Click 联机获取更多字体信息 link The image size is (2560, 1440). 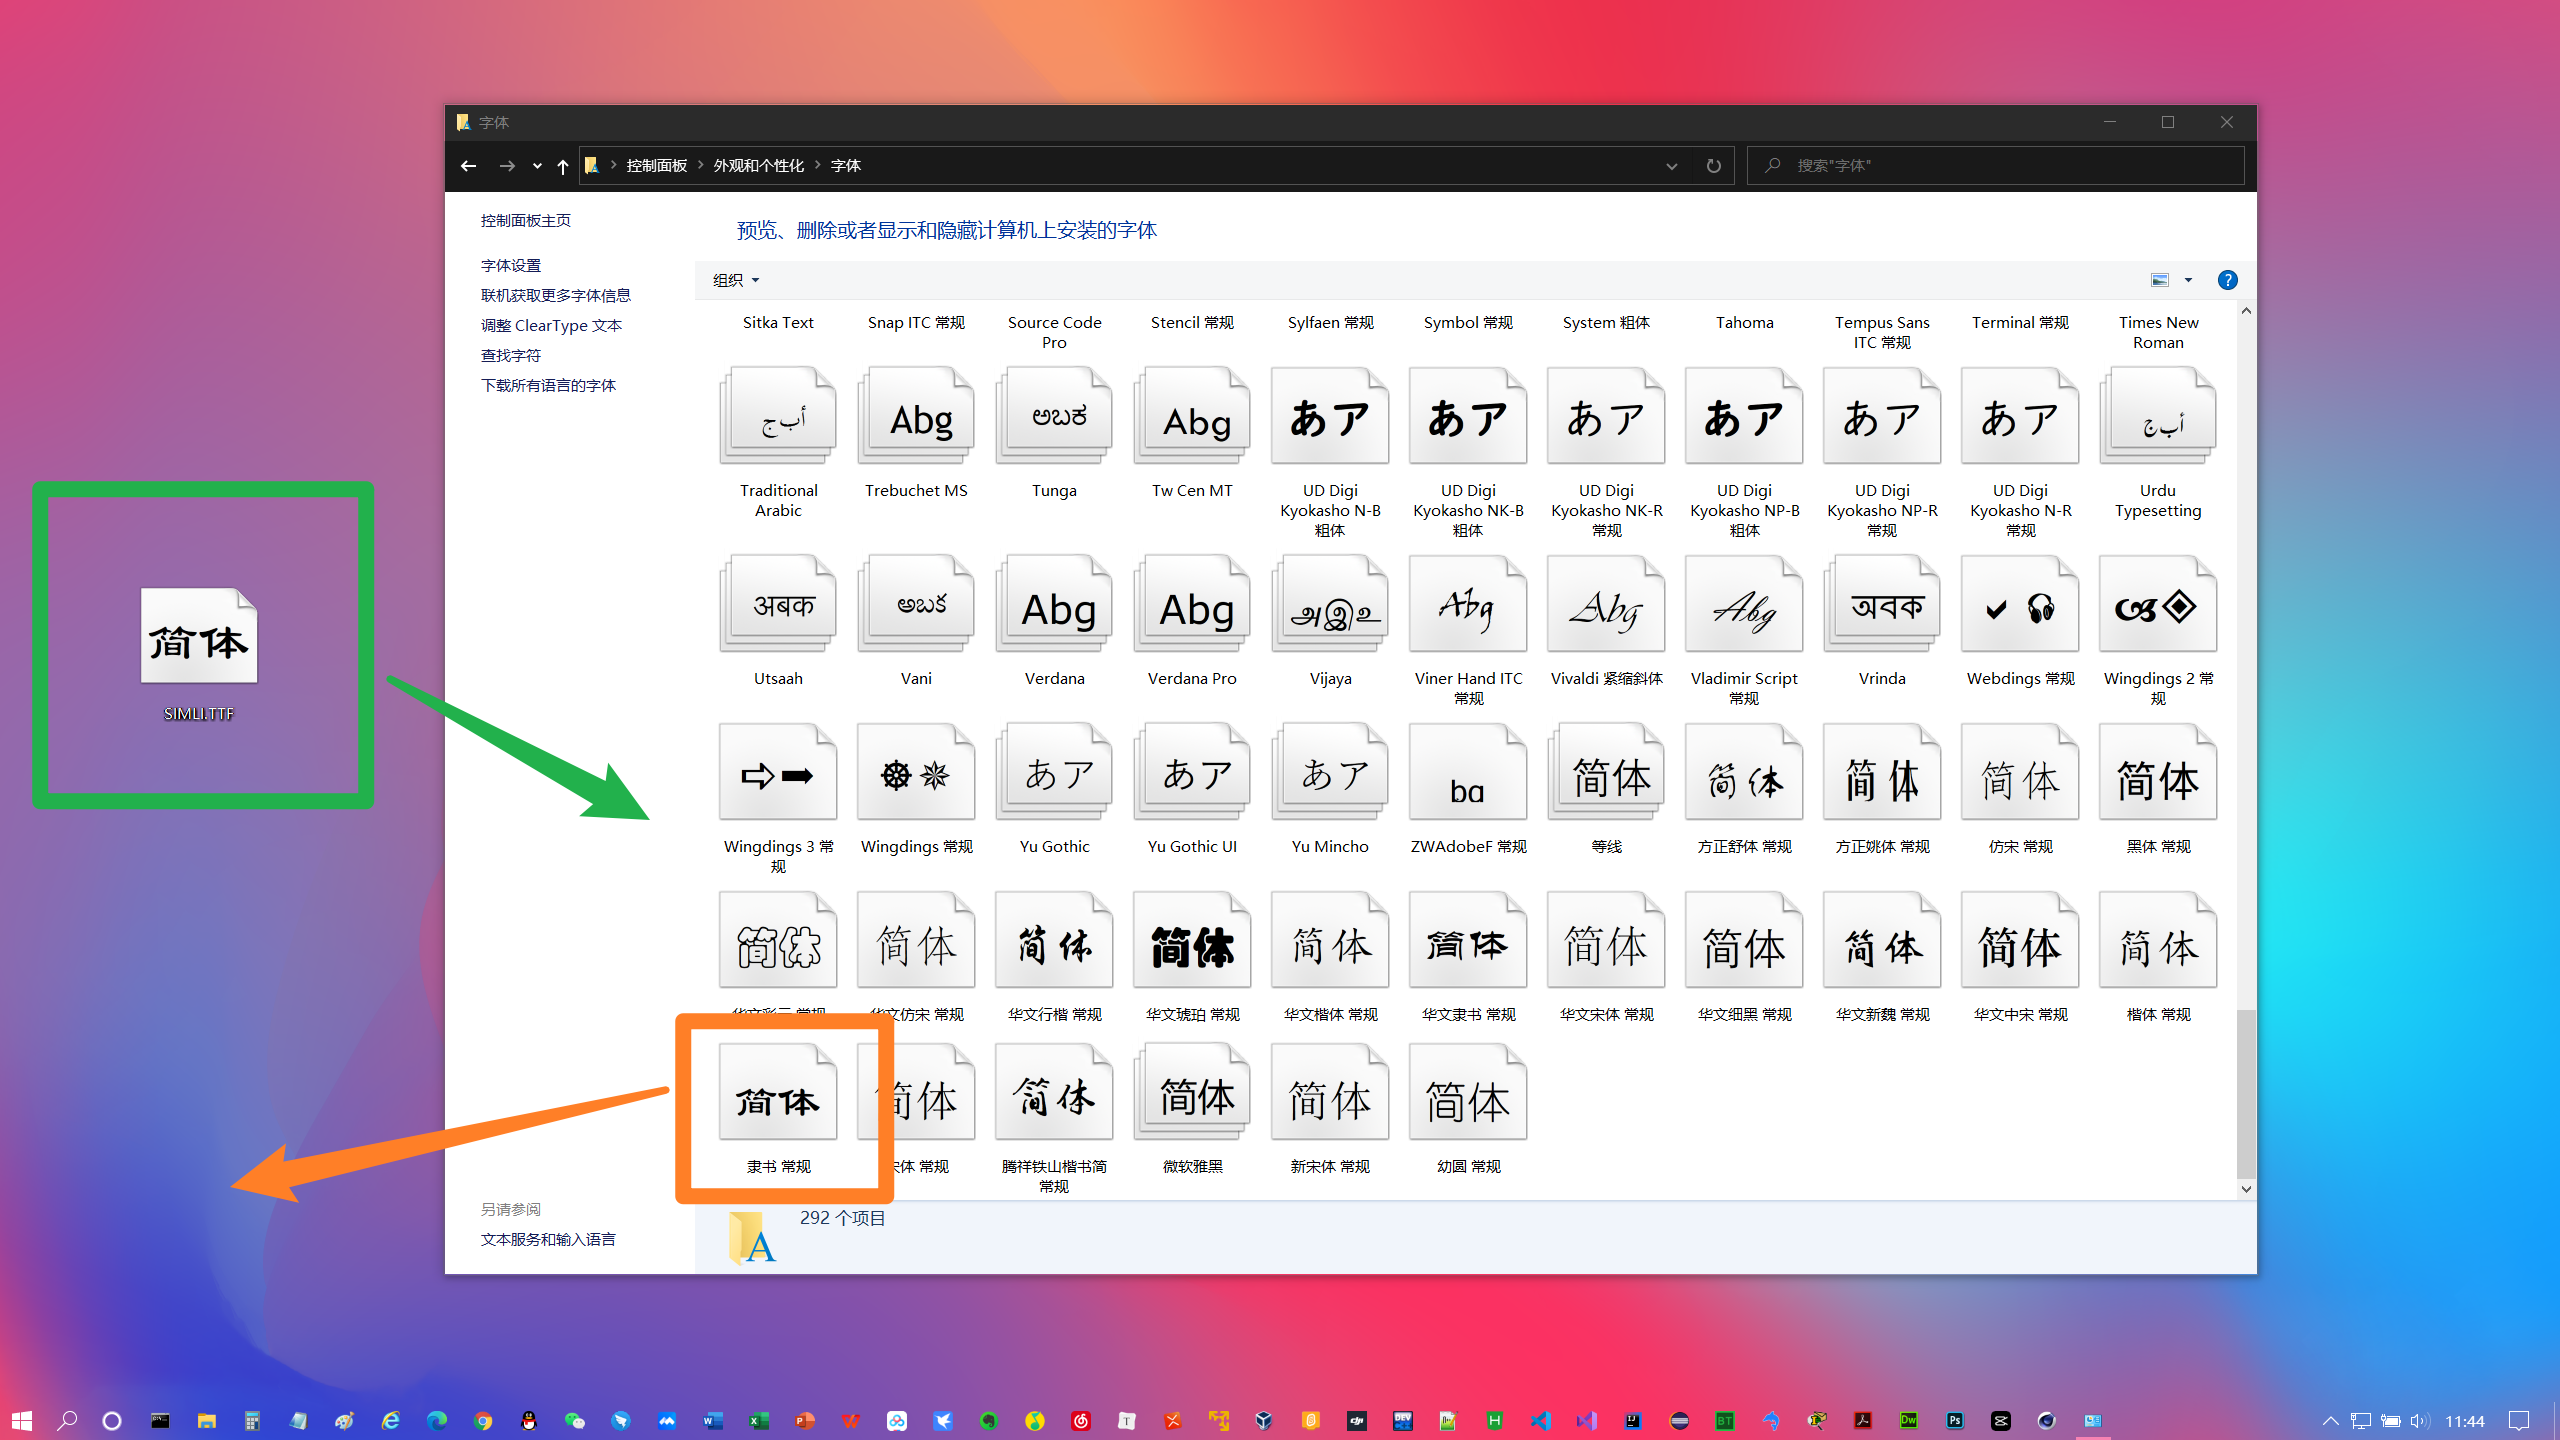pyautogui.click(x=556, y=295)
